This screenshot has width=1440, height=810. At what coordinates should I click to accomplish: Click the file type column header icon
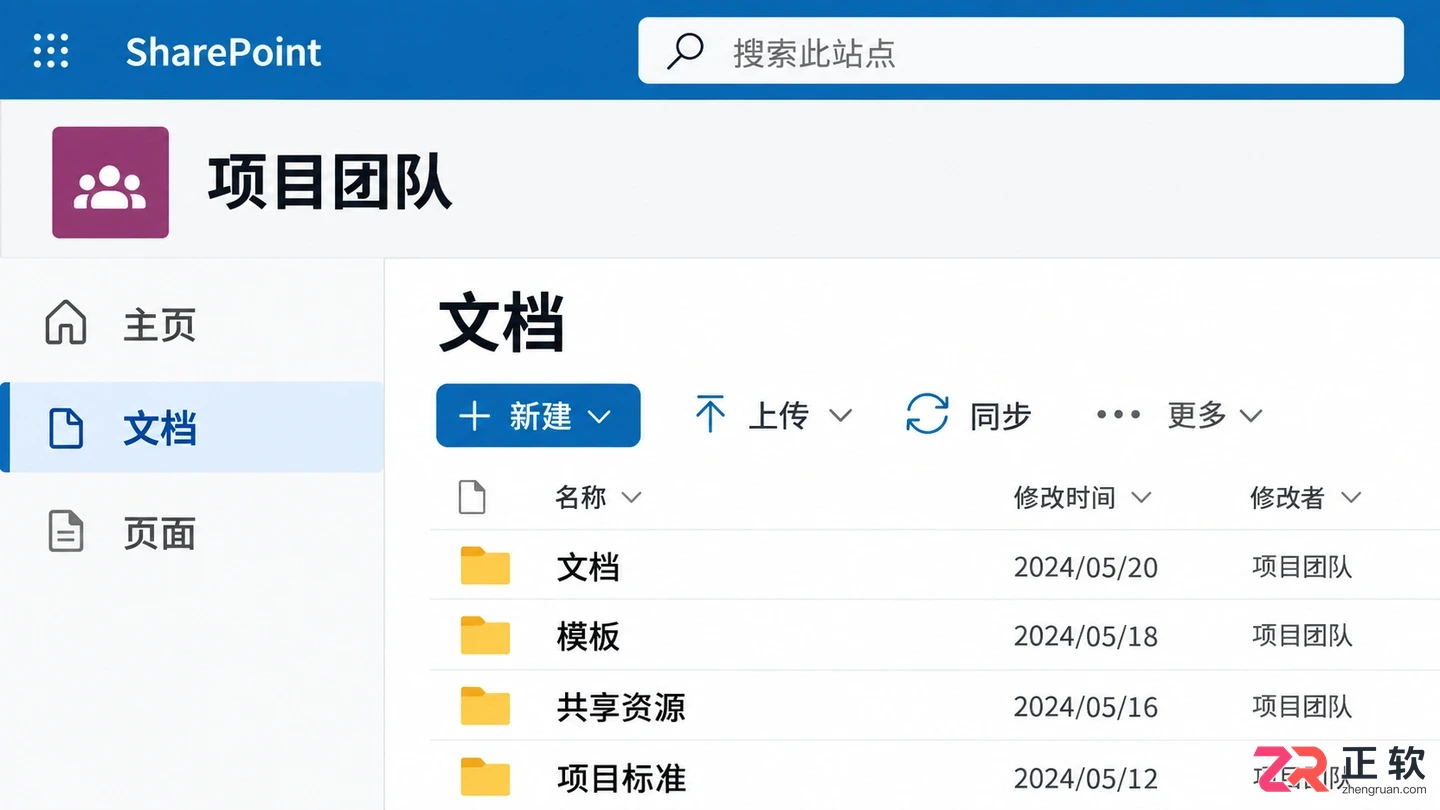point(472,497)
